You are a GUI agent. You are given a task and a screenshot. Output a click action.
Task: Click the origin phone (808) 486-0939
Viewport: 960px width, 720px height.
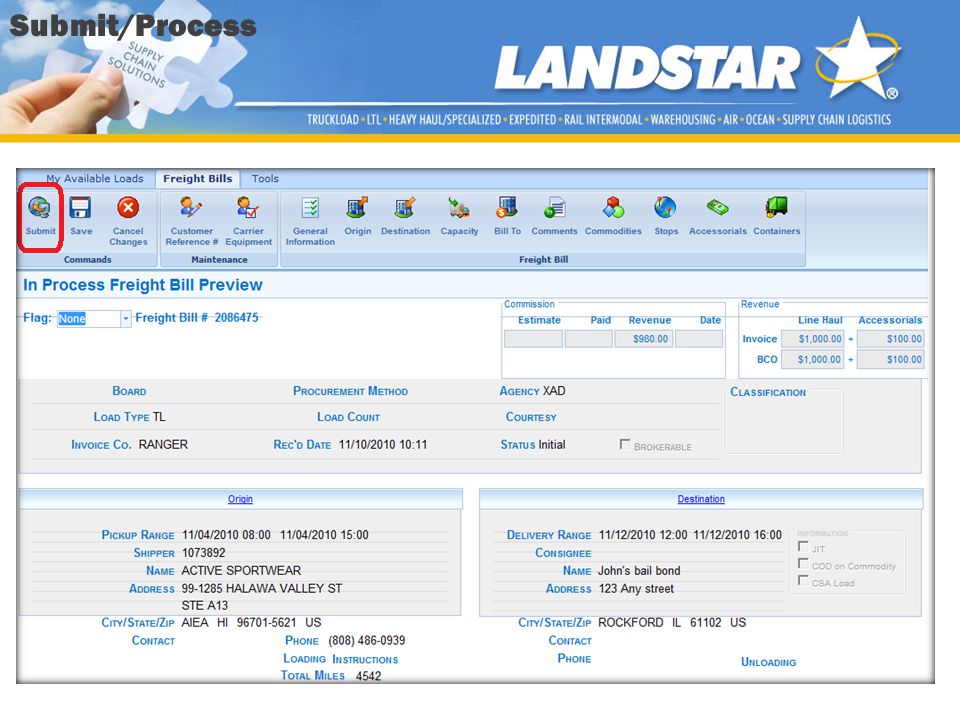367,640
